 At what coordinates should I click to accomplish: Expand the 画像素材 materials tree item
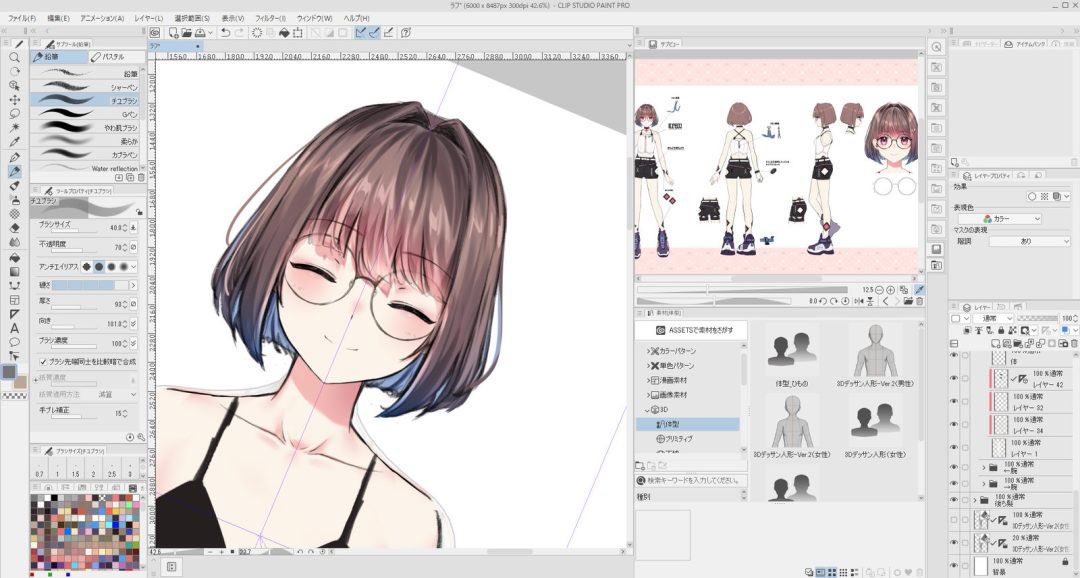click(648, 395)
